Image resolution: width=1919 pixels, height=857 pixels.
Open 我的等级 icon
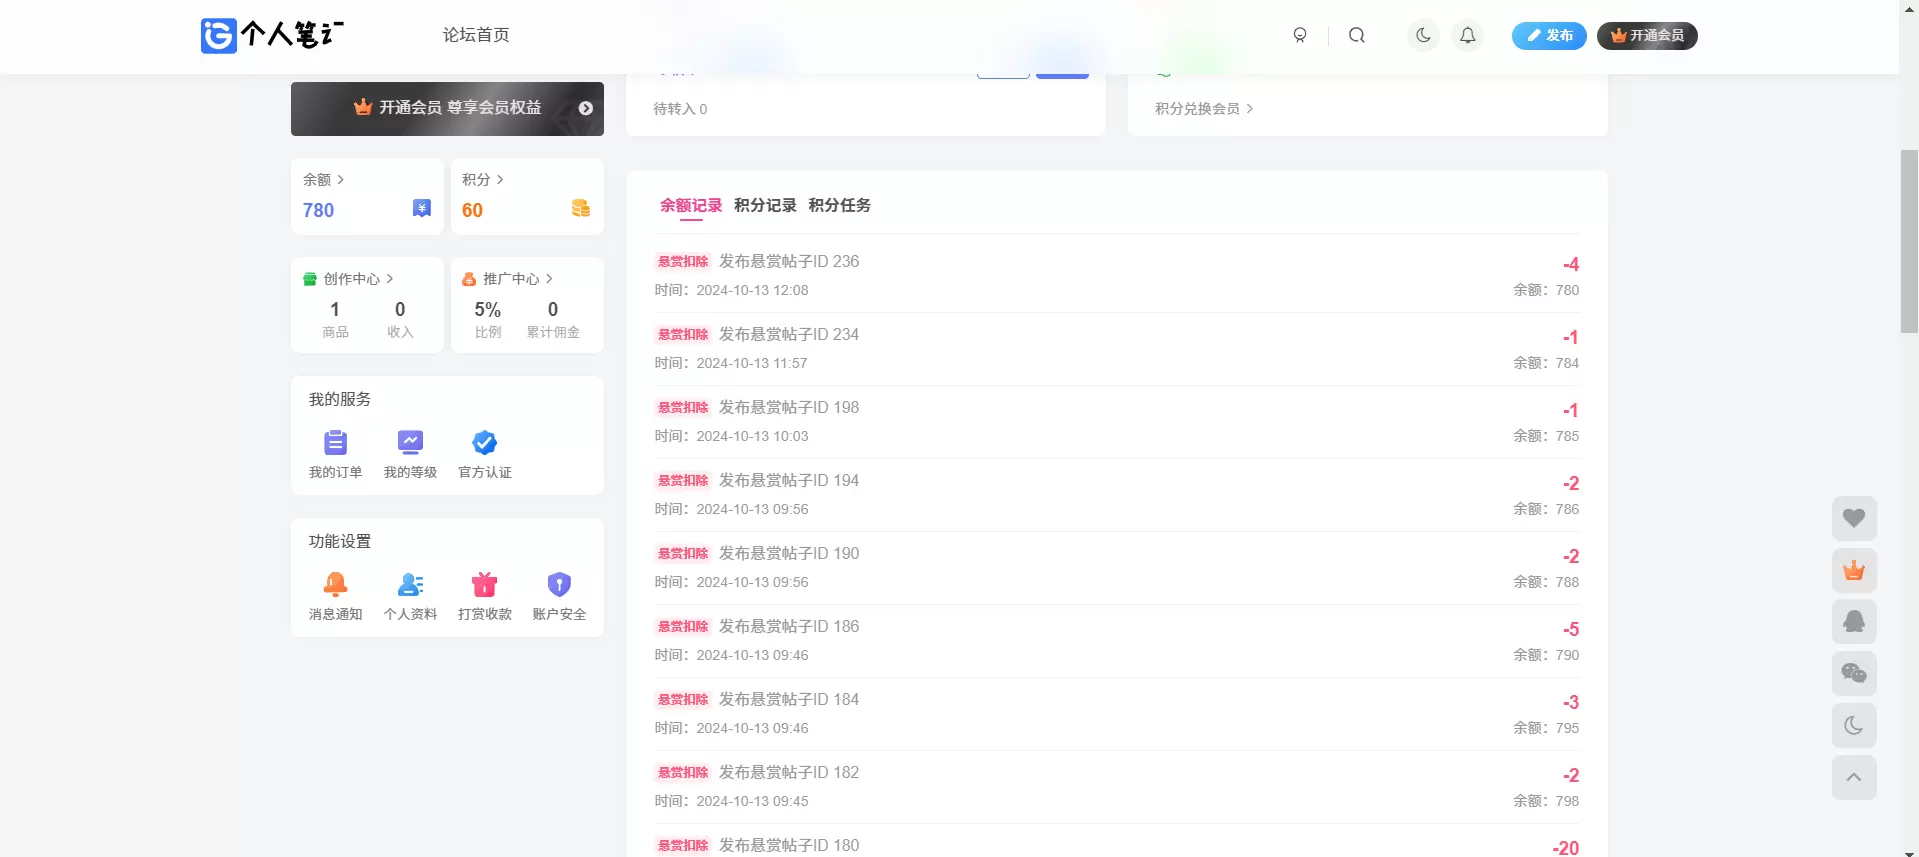(410, 442)
